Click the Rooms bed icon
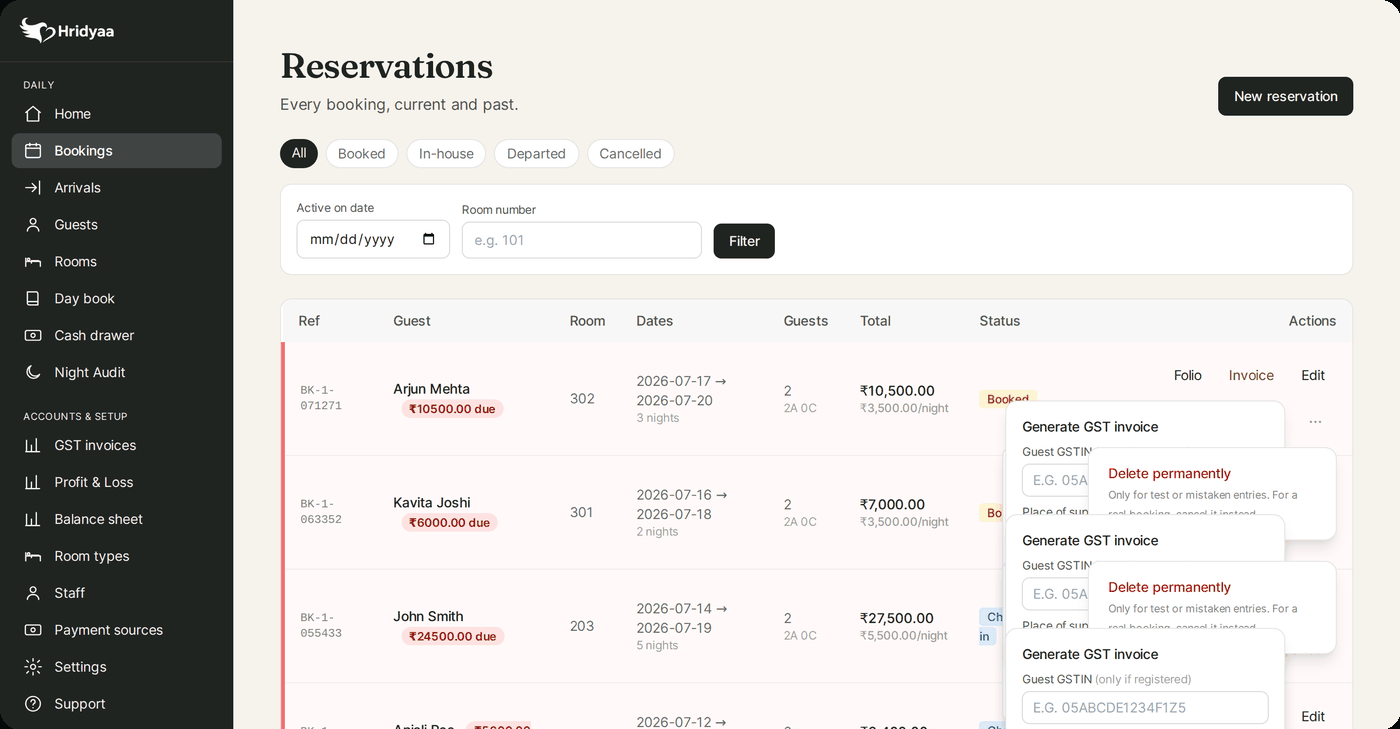Viewport: 1400px width, 729px height. [33, 262]
